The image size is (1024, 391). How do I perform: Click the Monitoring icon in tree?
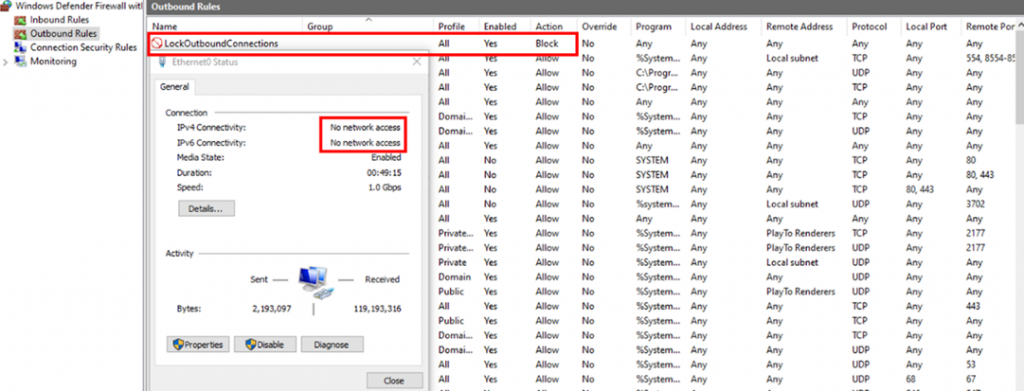[x=20, y=61]
